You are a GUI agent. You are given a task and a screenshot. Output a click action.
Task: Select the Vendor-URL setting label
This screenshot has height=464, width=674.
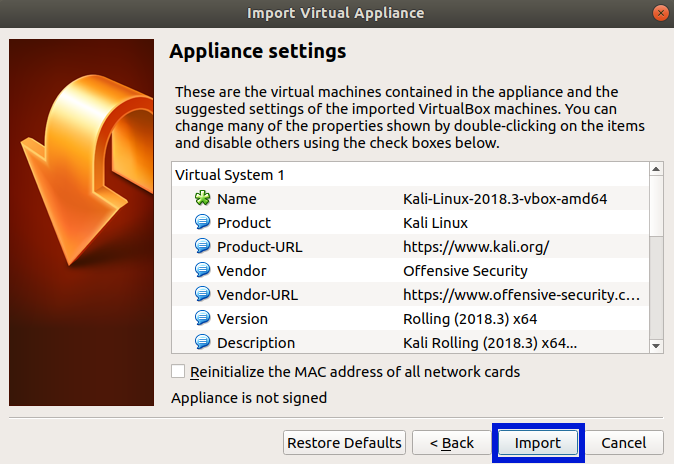click(x=257, y=295)
